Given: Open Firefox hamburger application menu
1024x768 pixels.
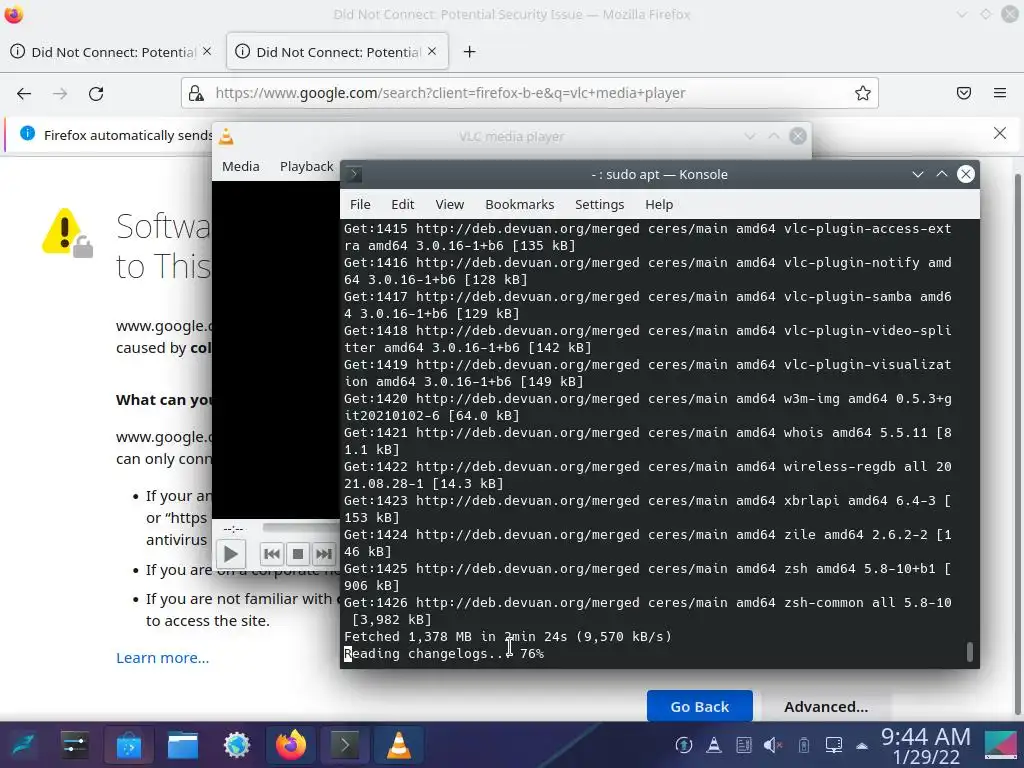Looking at the screenshot, I should [x=1000, y=93].
